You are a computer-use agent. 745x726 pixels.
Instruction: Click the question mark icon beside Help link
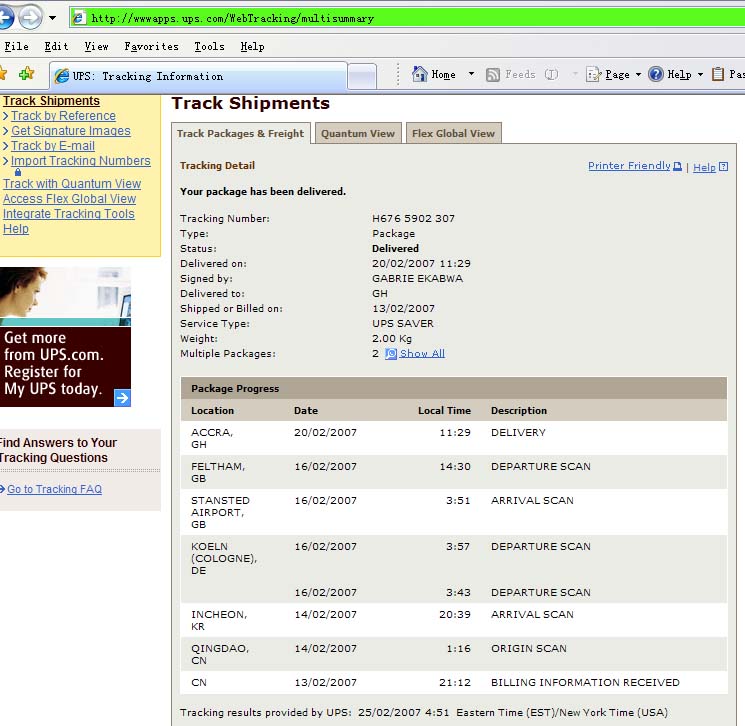[723, 168]
